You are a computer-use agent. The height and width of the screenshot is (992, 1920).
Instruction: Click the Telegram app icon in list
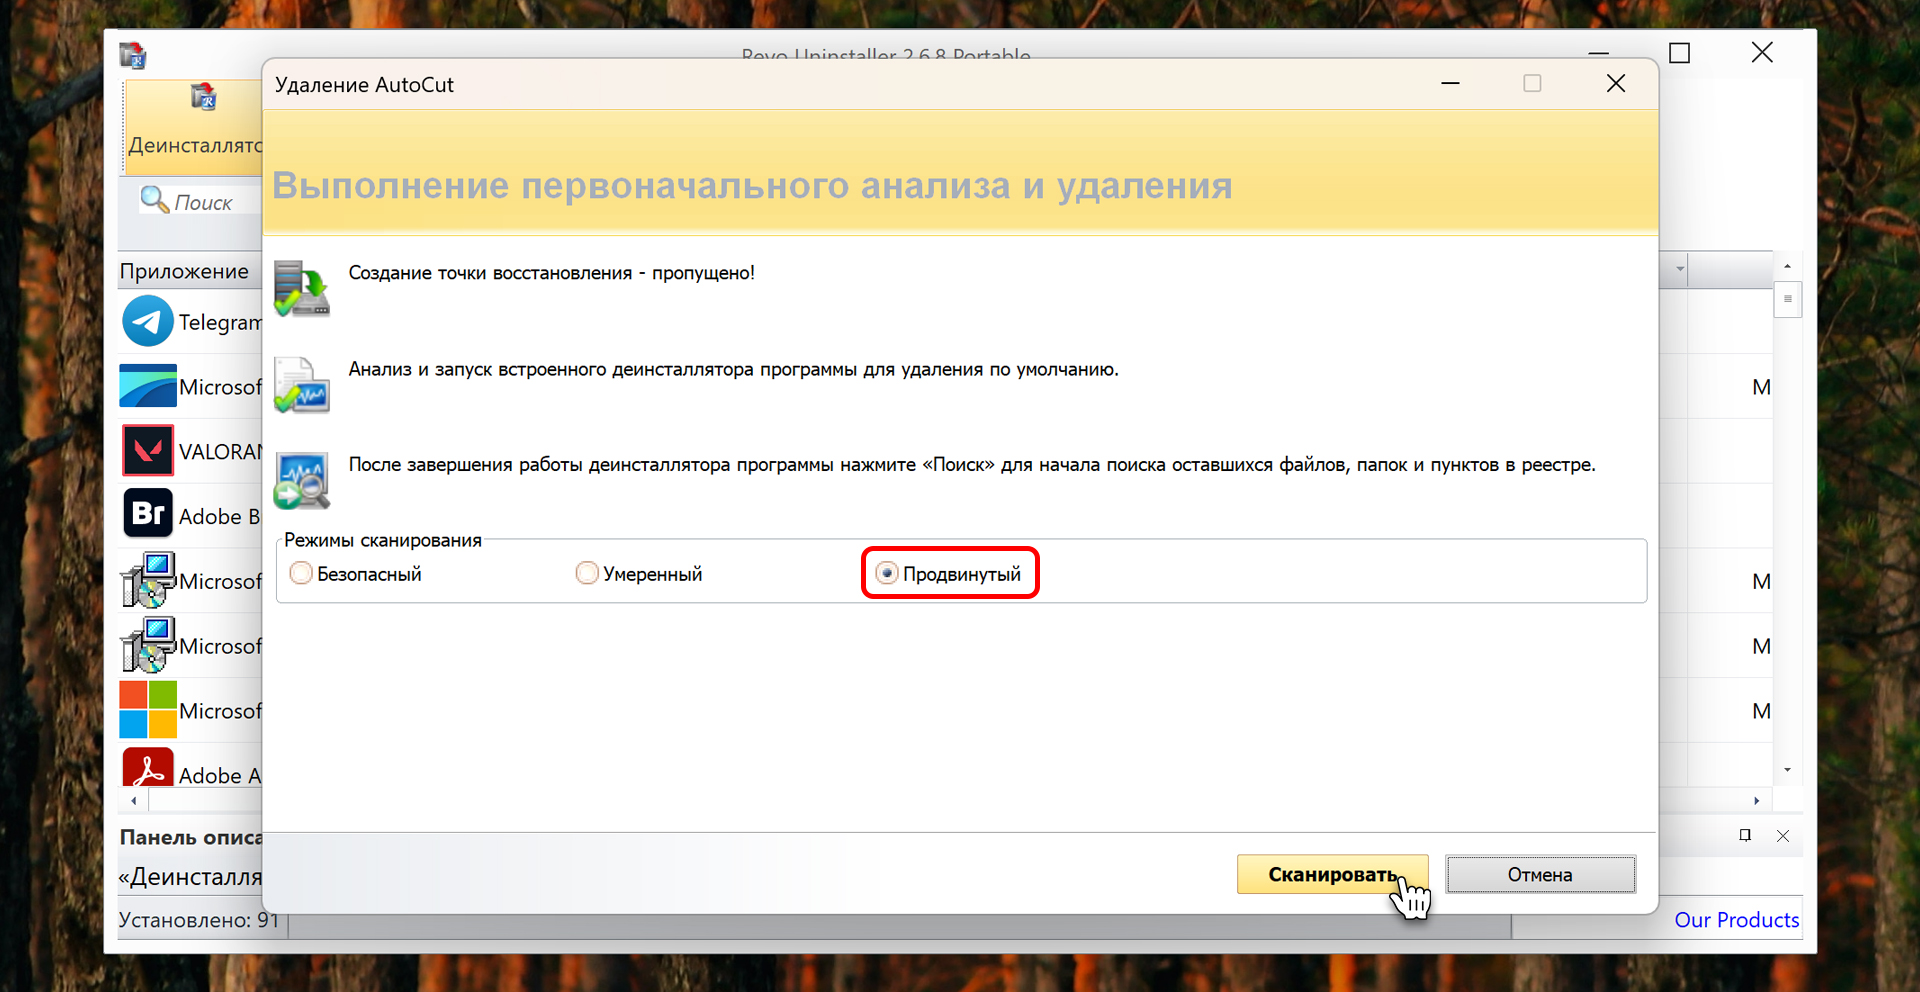point(147,321)
